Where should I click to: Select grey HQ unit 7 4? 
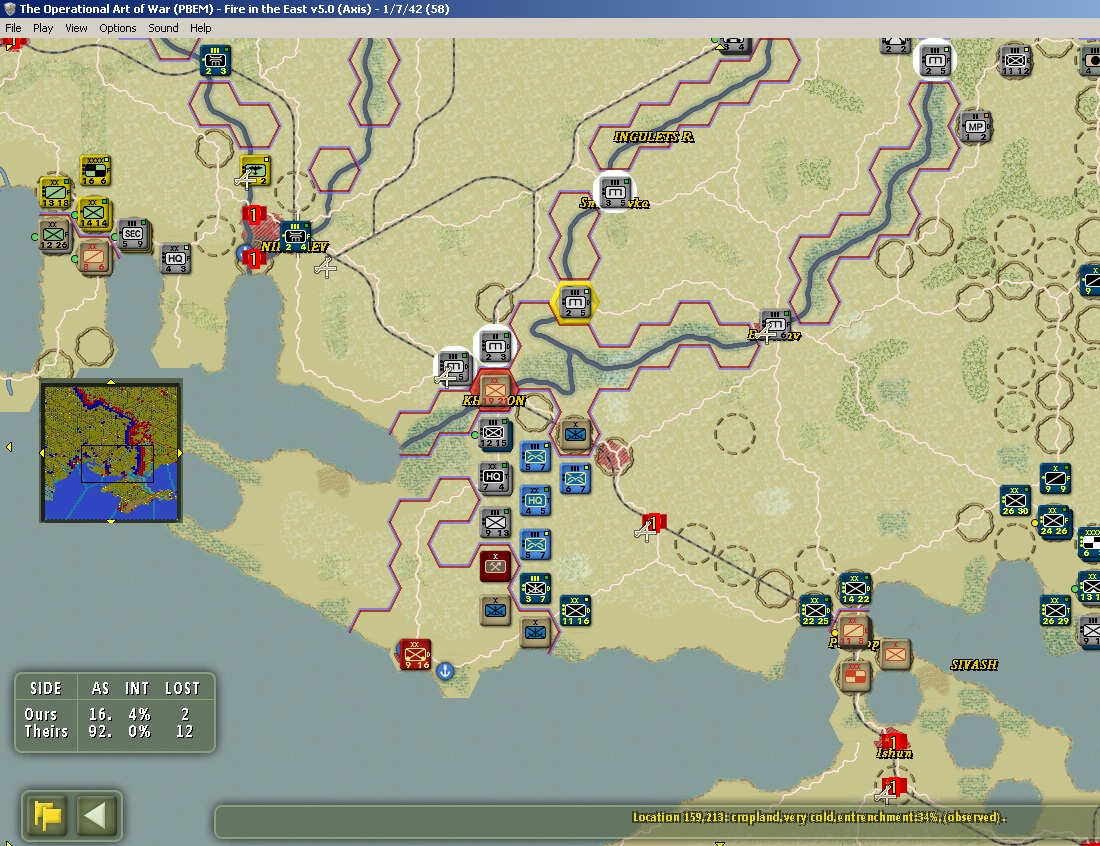tap(495, 478)
